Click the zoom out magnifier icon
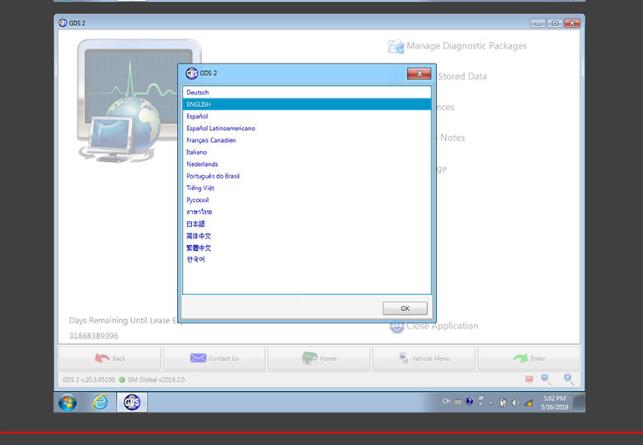Screen dimensions: 643x445 (x=547, y=380)
